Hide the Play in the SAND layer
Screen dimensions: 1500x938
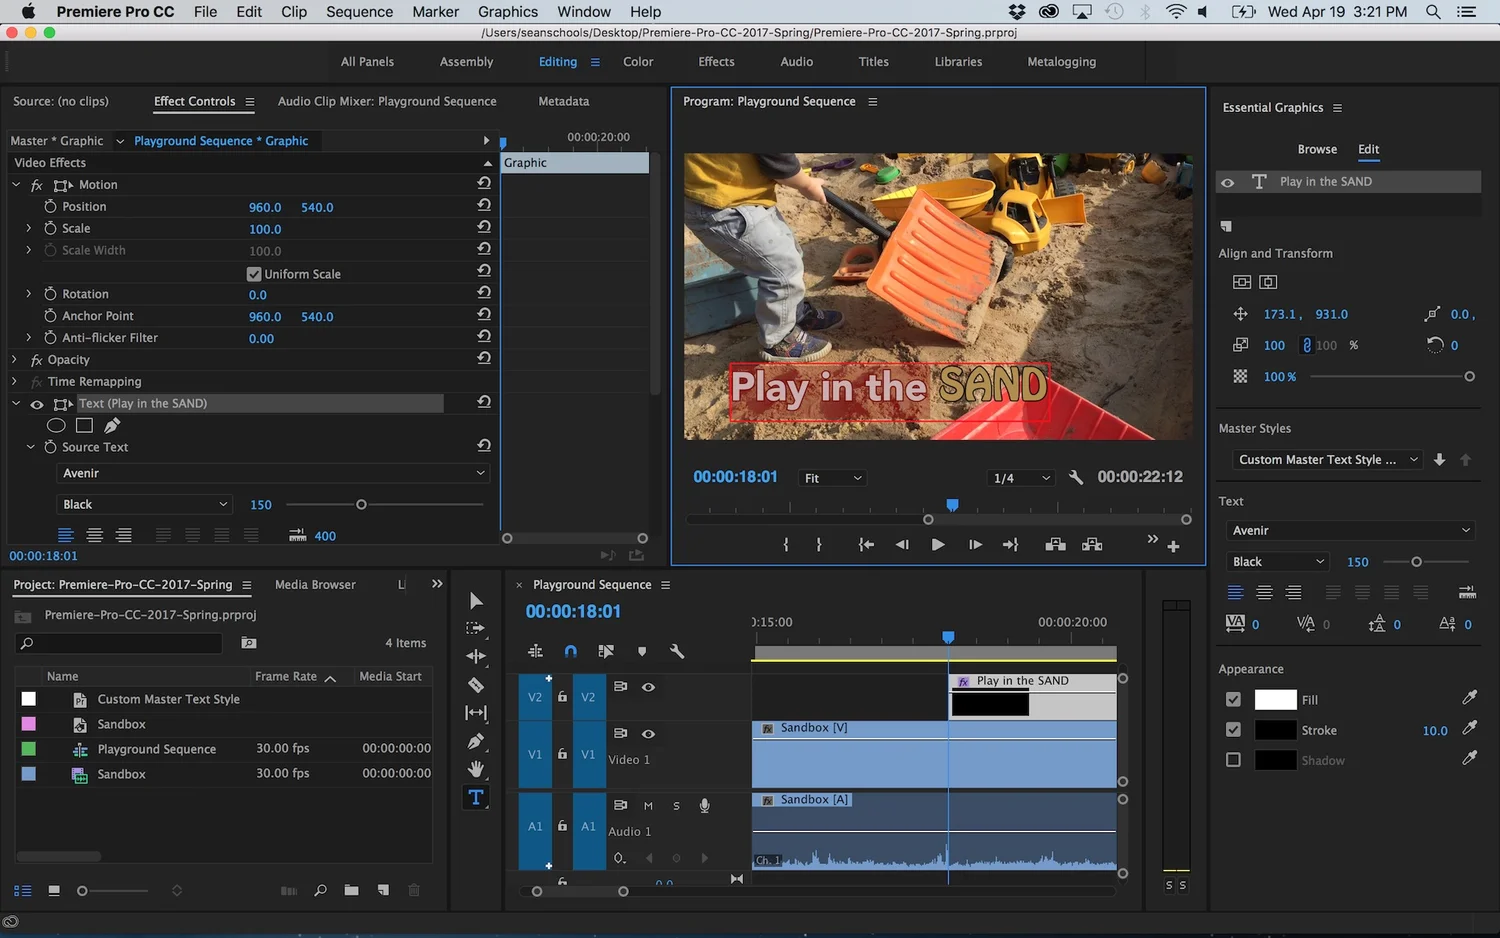pos(1228,182)
